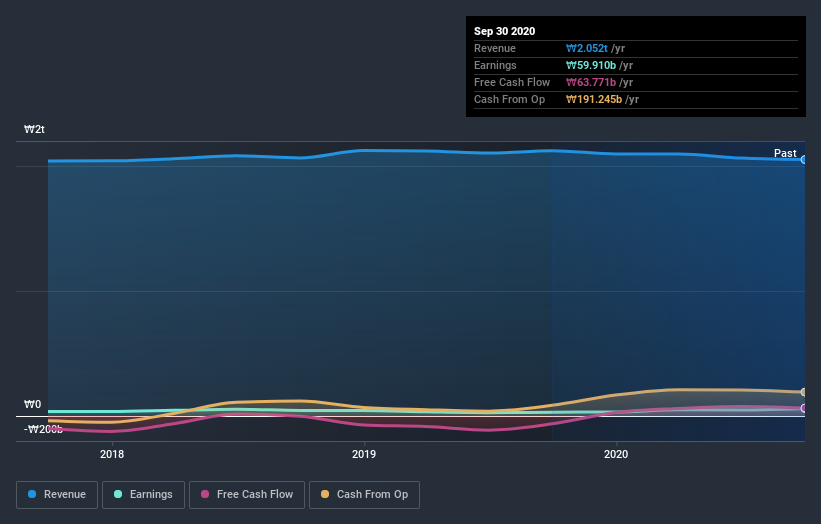821x524 pixels.
Task: Click the ₩2.052t revenue value
Action: pos(586,49)
